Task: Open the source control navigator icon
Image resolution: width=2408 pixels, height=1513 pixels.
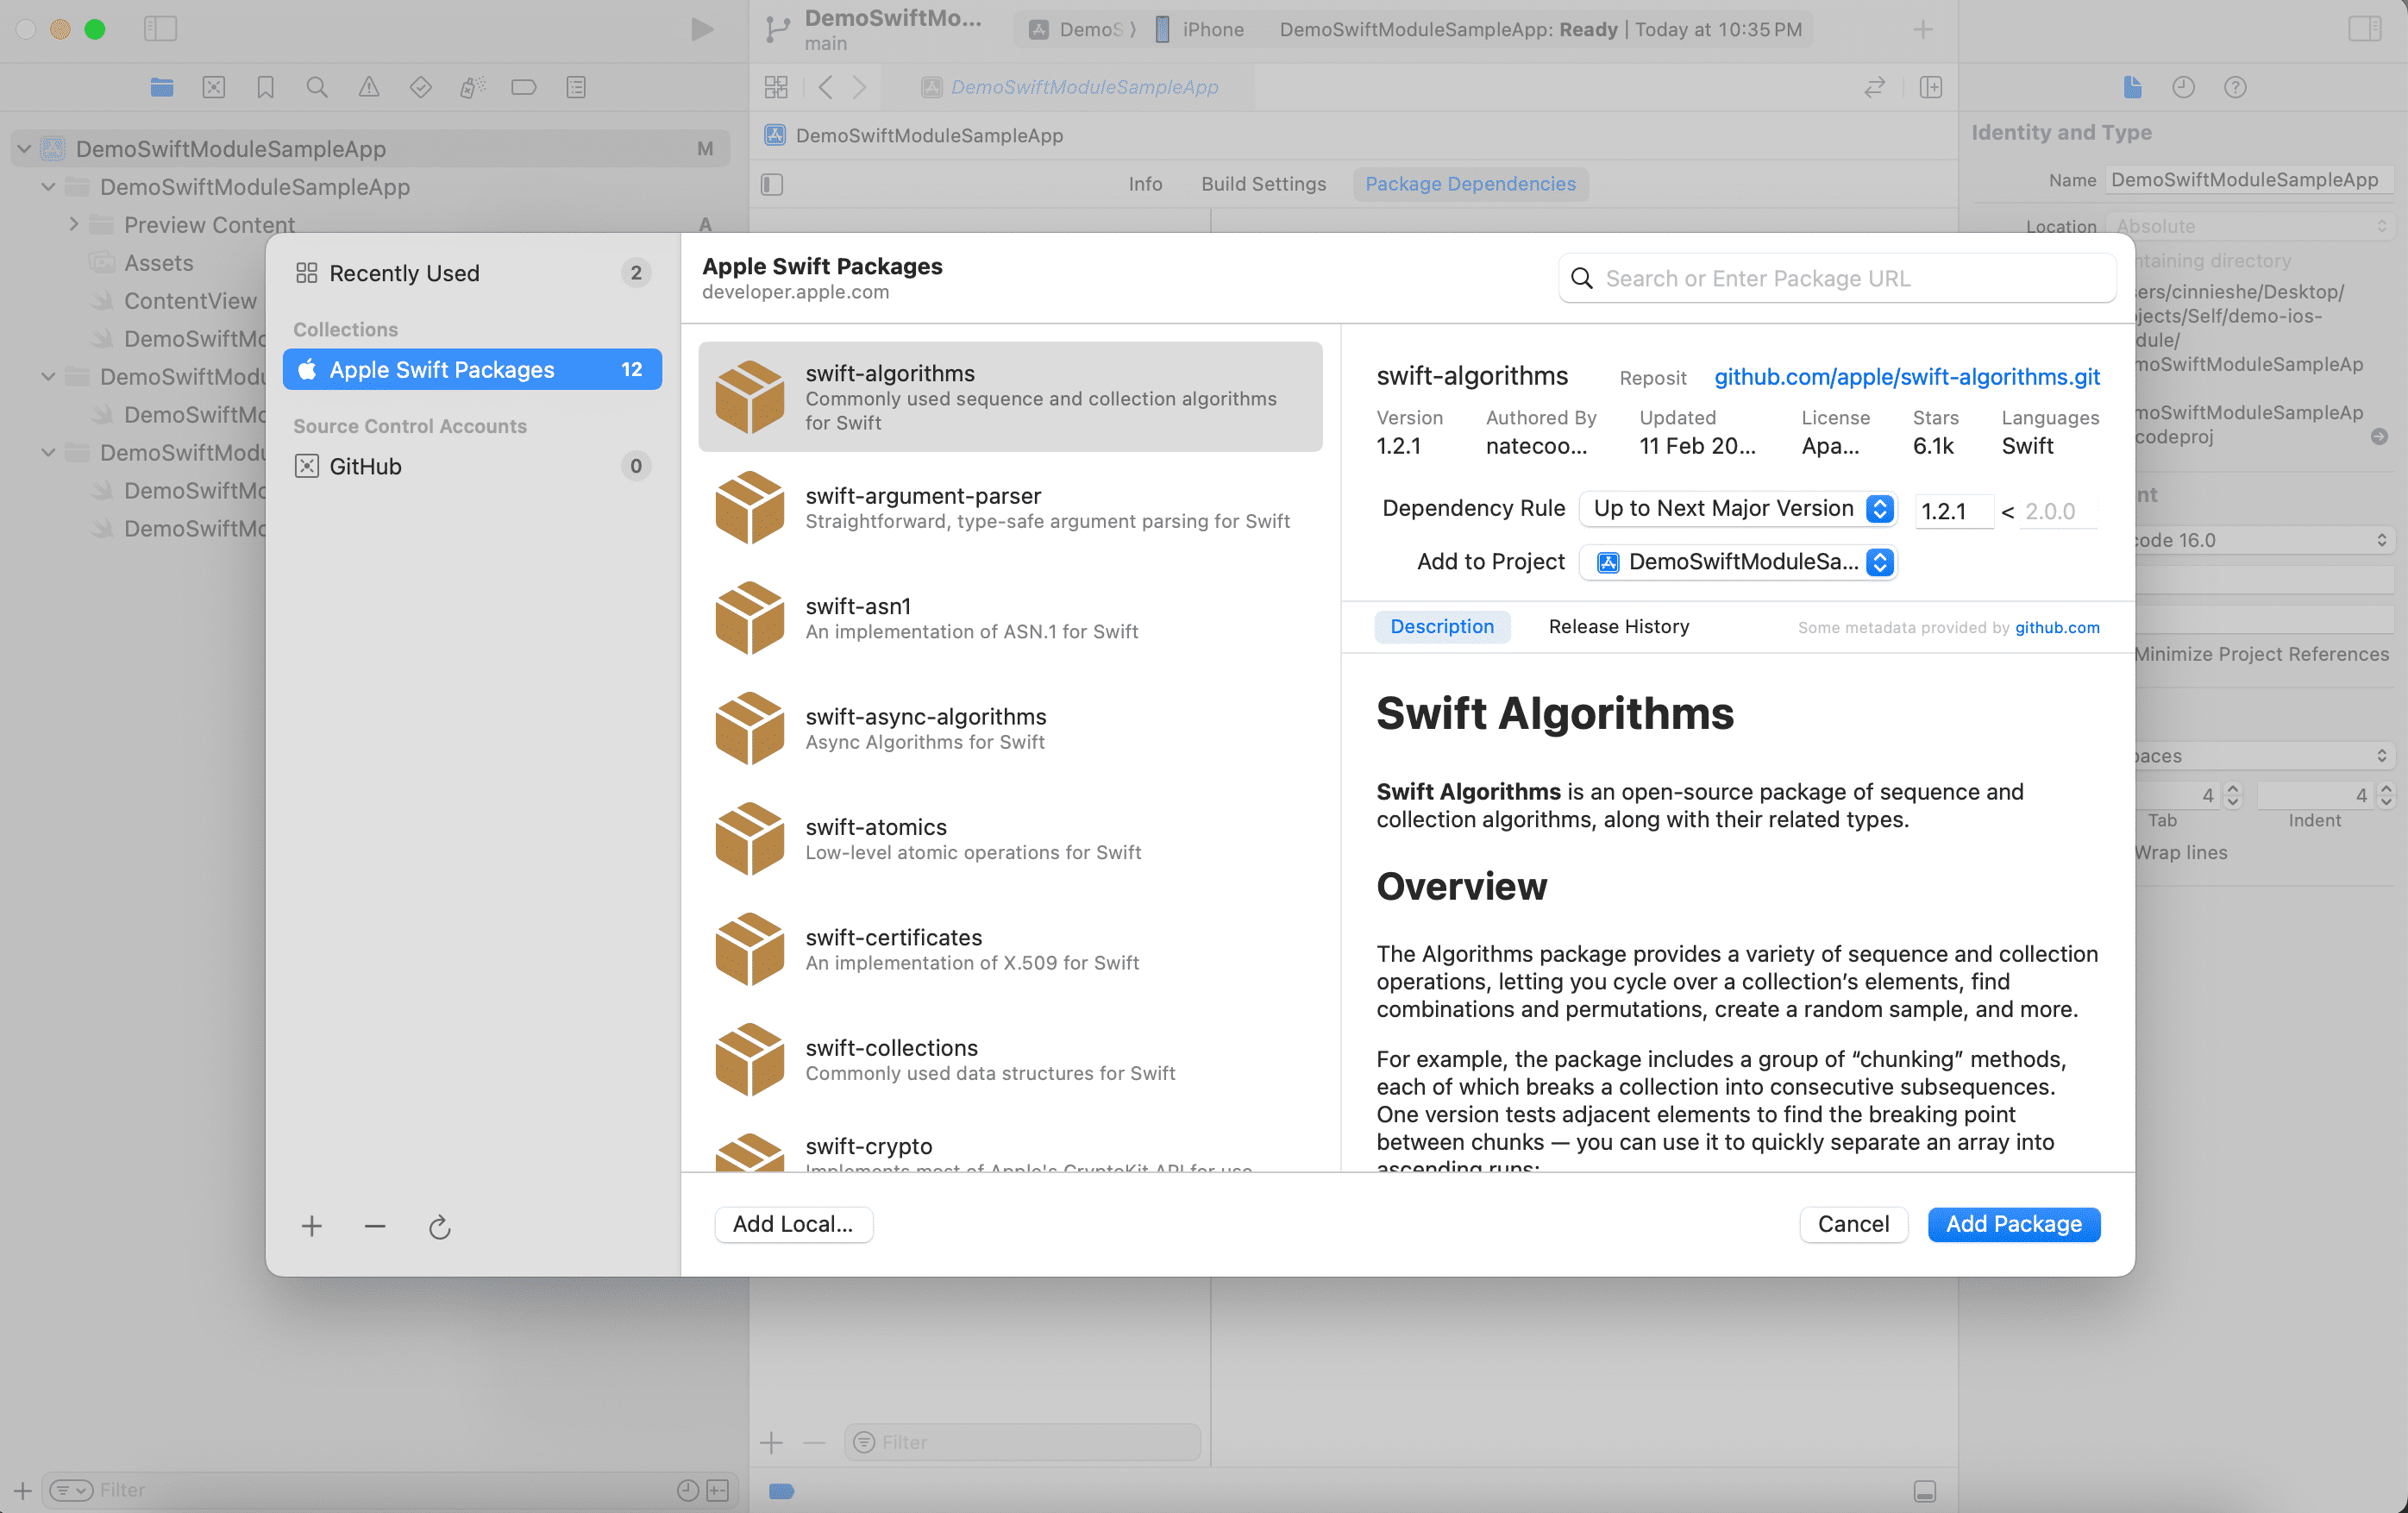Action: point(213,87)
